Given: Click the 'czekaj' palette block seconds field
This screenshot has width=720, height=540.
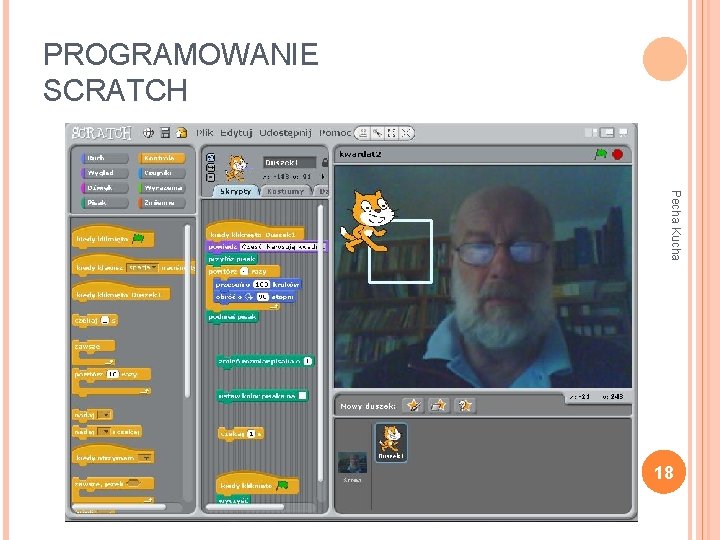Looking at the screenshot, I should 105,321.
